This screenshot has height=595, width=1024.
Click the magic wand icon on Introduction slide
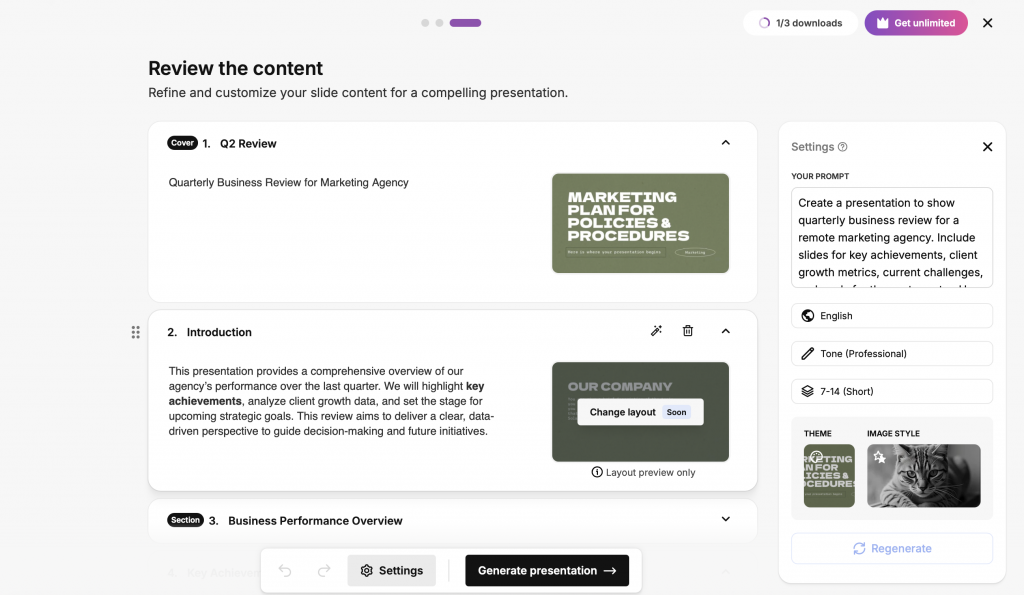click(x=656, y=331)
